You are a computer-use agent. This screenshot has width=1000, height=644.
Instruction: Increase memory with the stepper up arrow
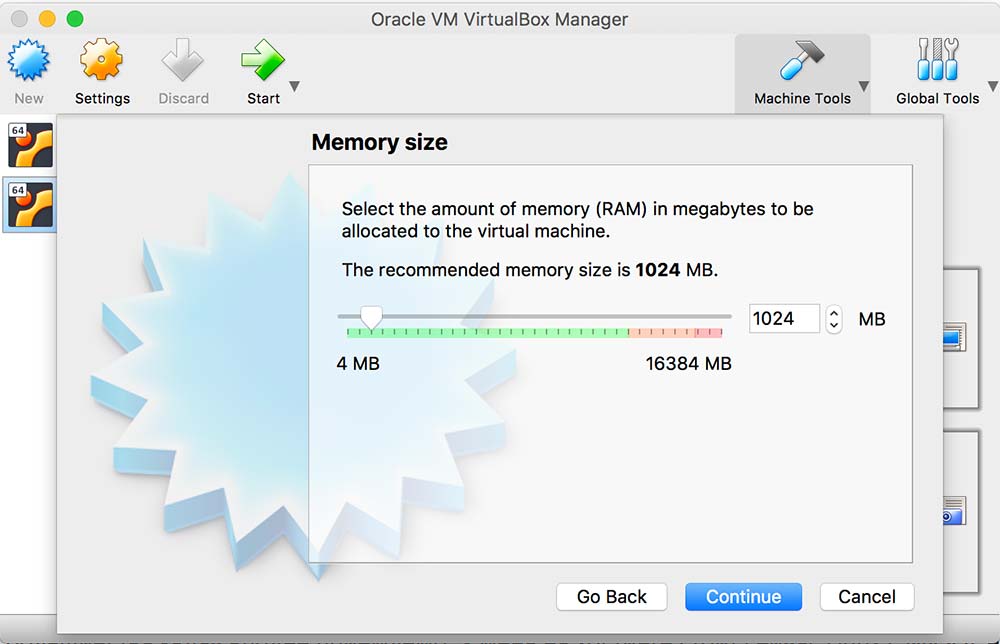834,312
